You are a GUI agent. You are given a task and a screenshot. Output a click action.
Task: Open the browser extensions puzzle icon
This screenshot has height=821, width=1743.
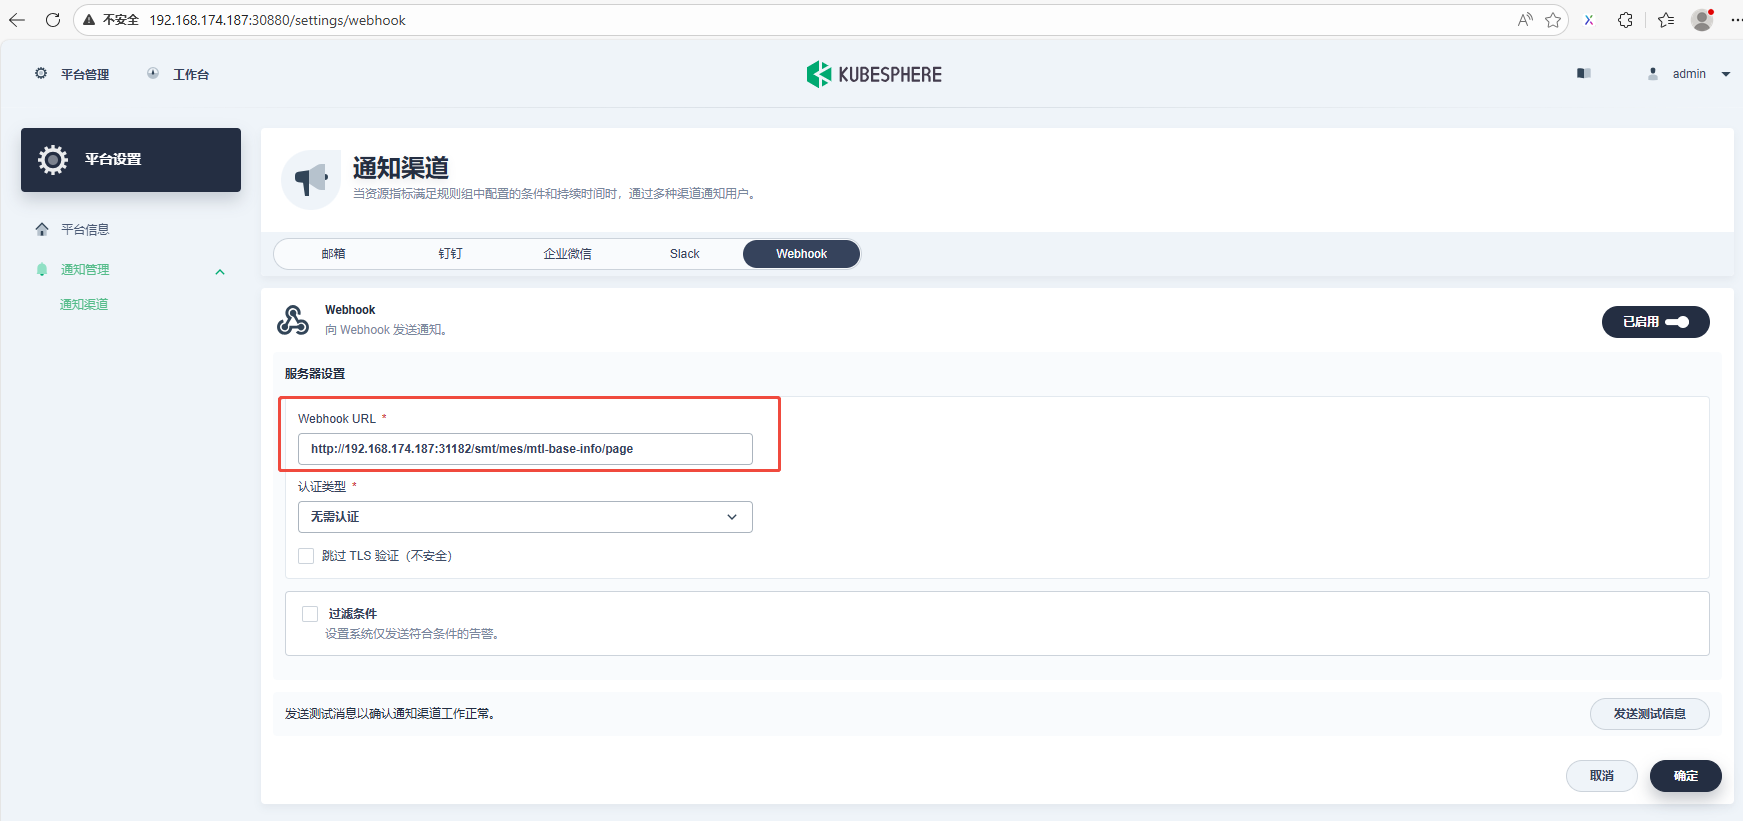[1625, 20]
